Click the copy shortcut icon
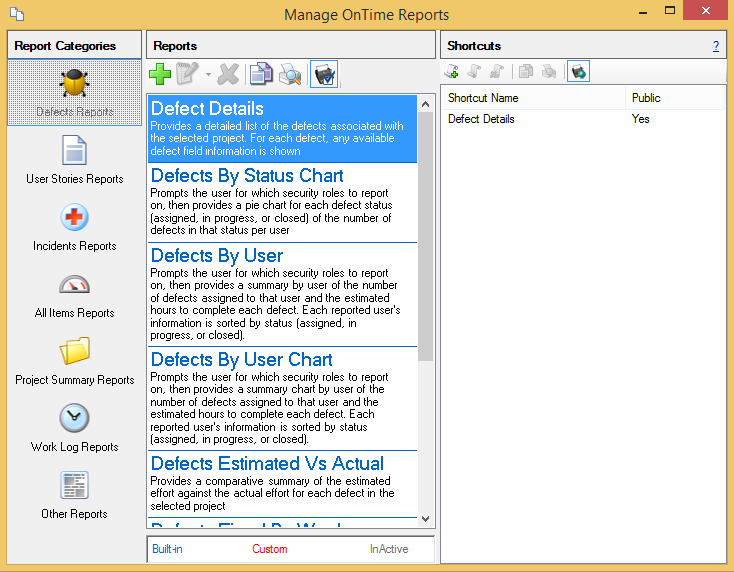 pyautogui.click(x=526, y=72)
